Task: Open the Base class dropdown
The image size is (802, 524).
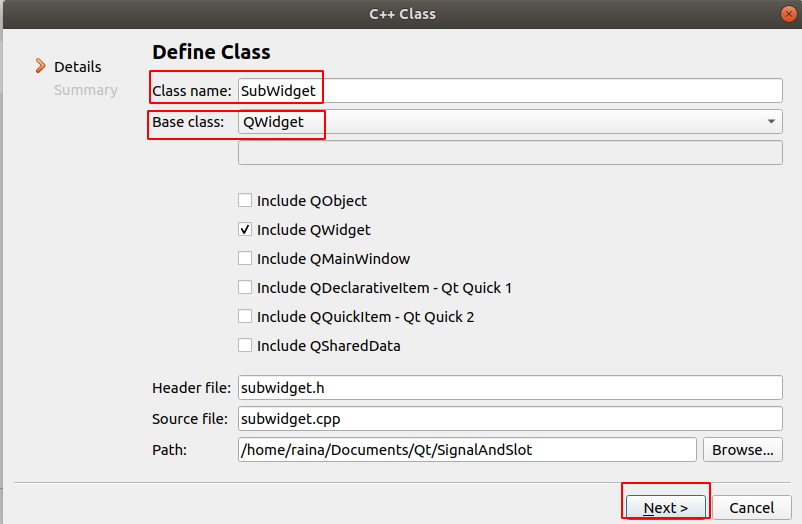Action: coord(510,122)
